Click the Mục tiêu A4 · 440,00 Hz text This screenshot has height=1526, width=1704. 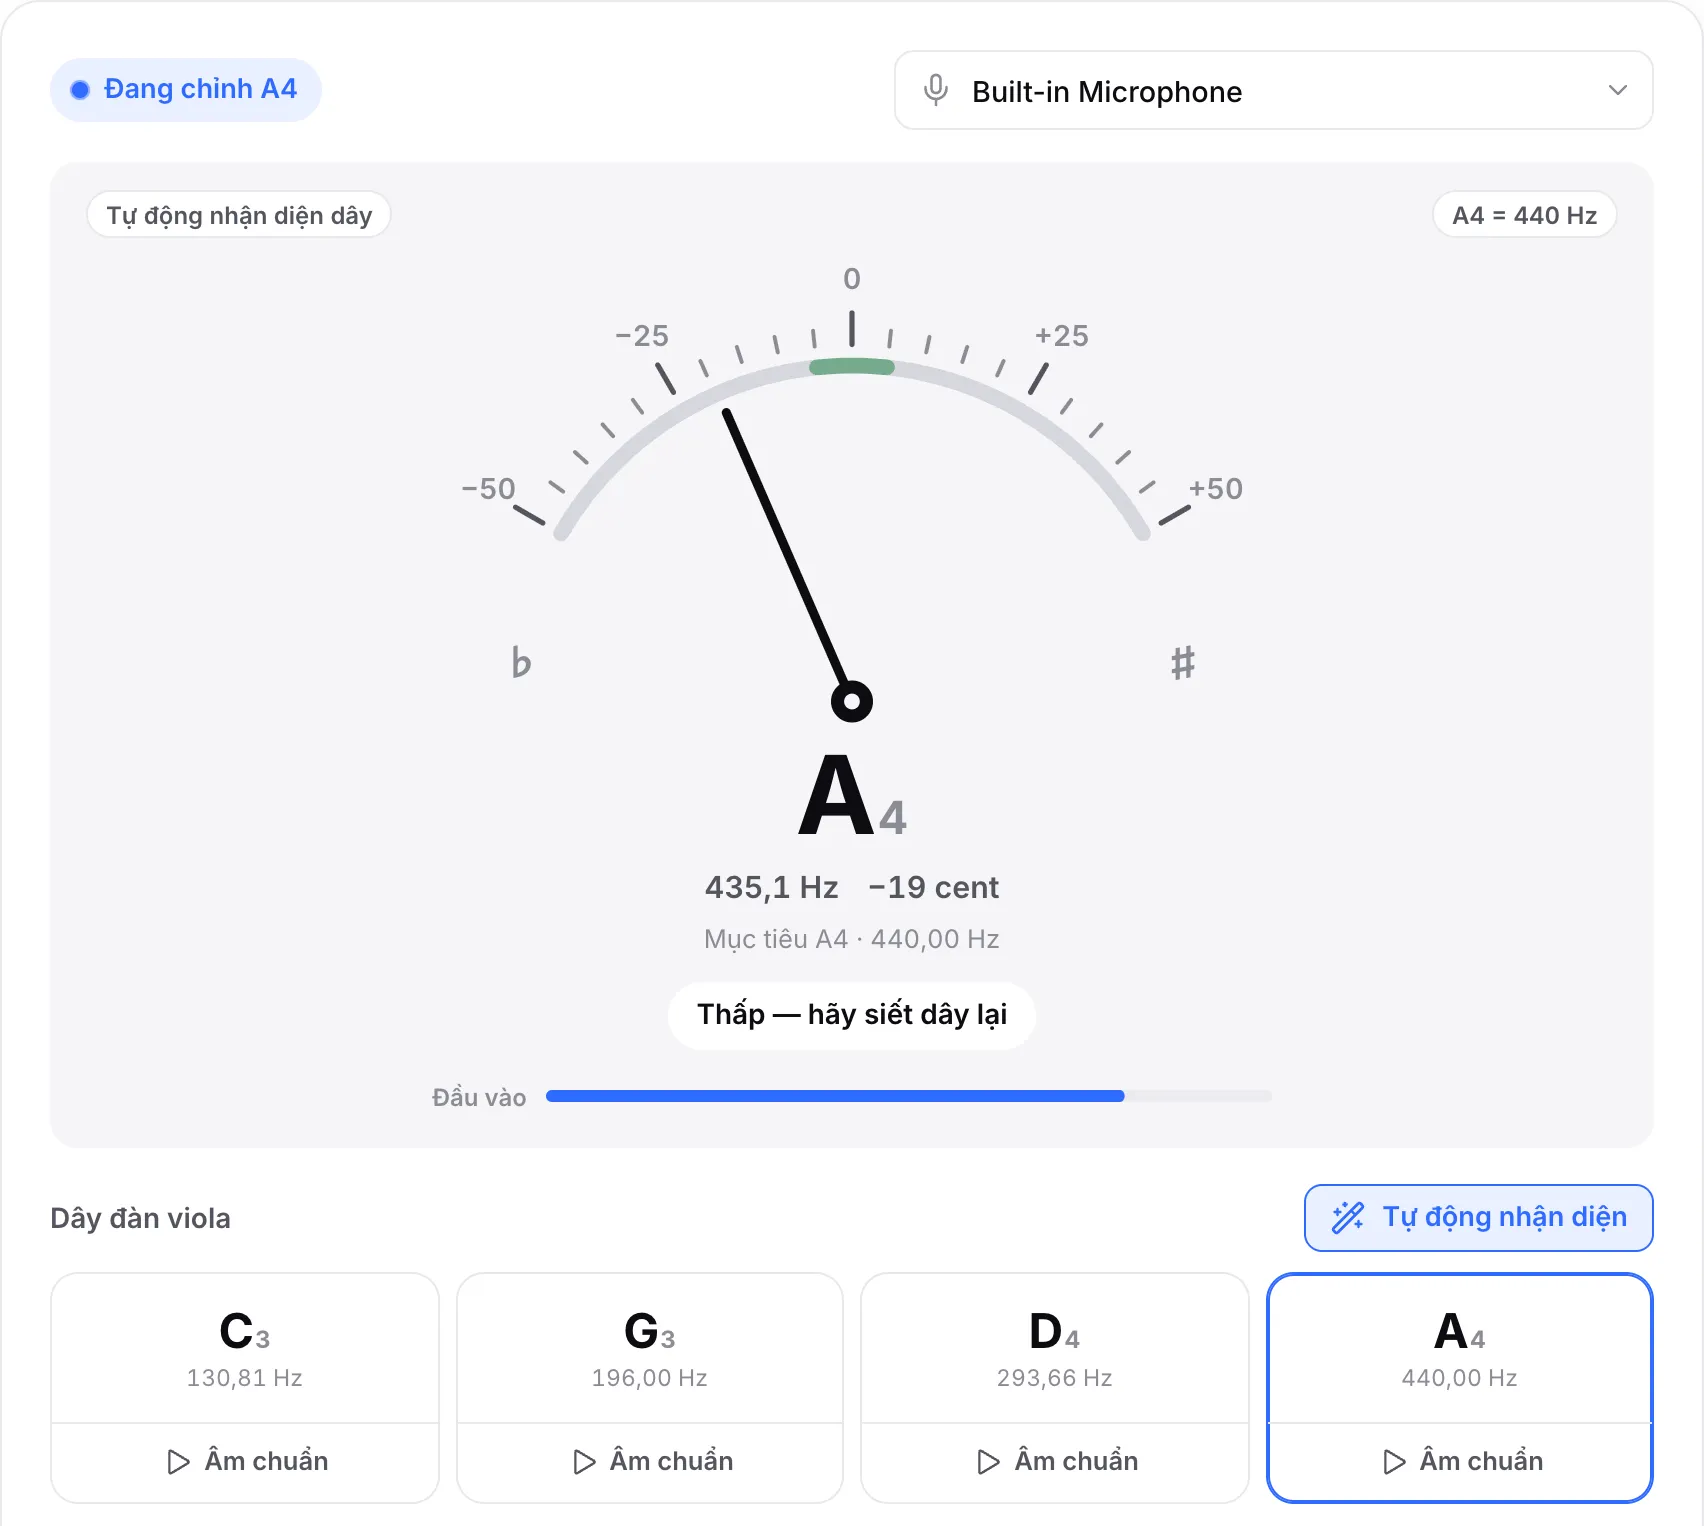852,939
